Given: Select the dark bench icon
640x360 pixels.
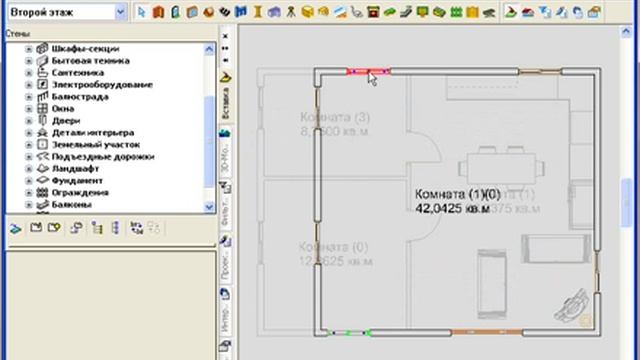Looking at the screenshot, I should [x=489, y=12].
